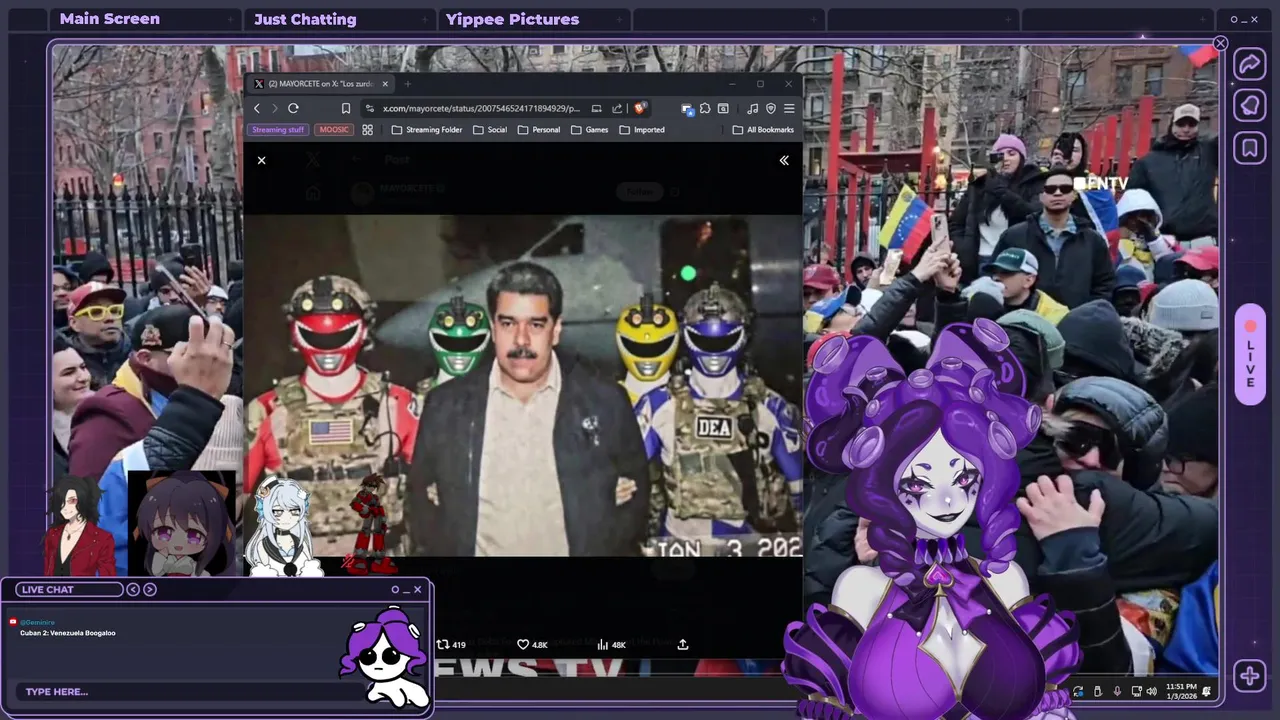
Task: Expand the All Bookmarks folder
Action: tap(763, 130)
